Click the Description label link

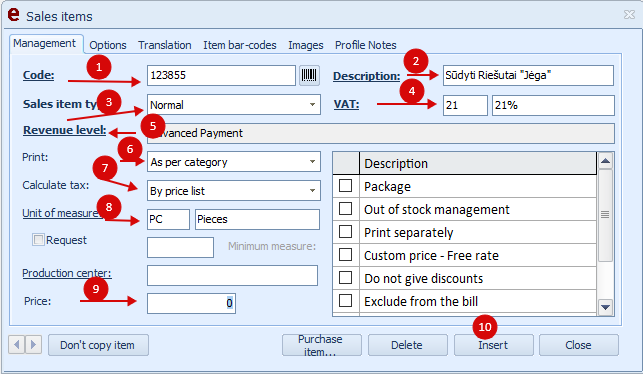point(366,76)
